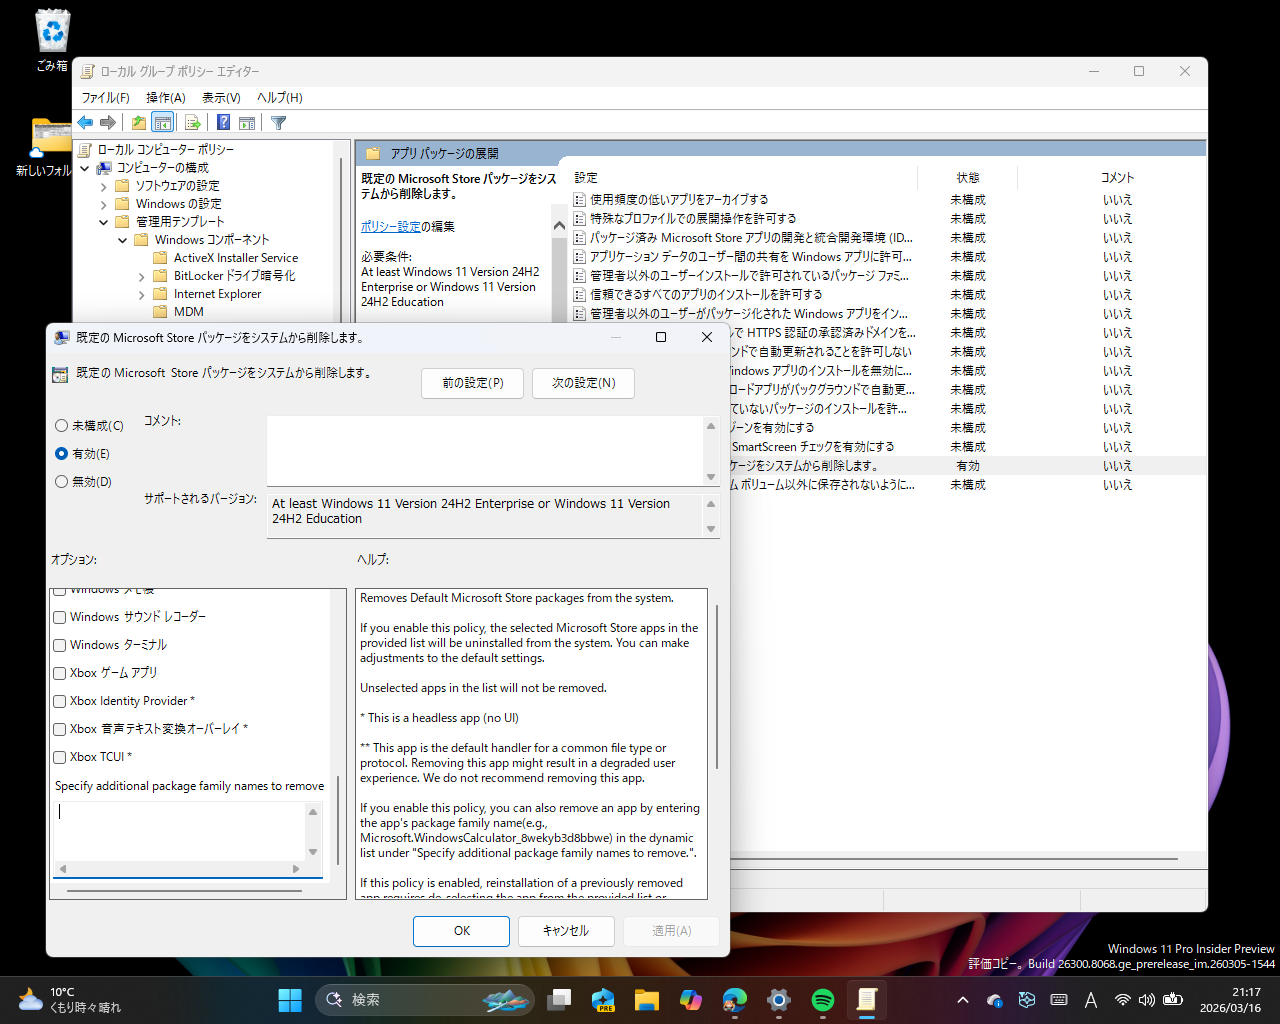Click the policy icon for 使用頻度の低いアプリをアーカイブする
Image resolution: width=1280 pixels, height=1024 pixels.
pyautogui.click(x=579, y=200)
